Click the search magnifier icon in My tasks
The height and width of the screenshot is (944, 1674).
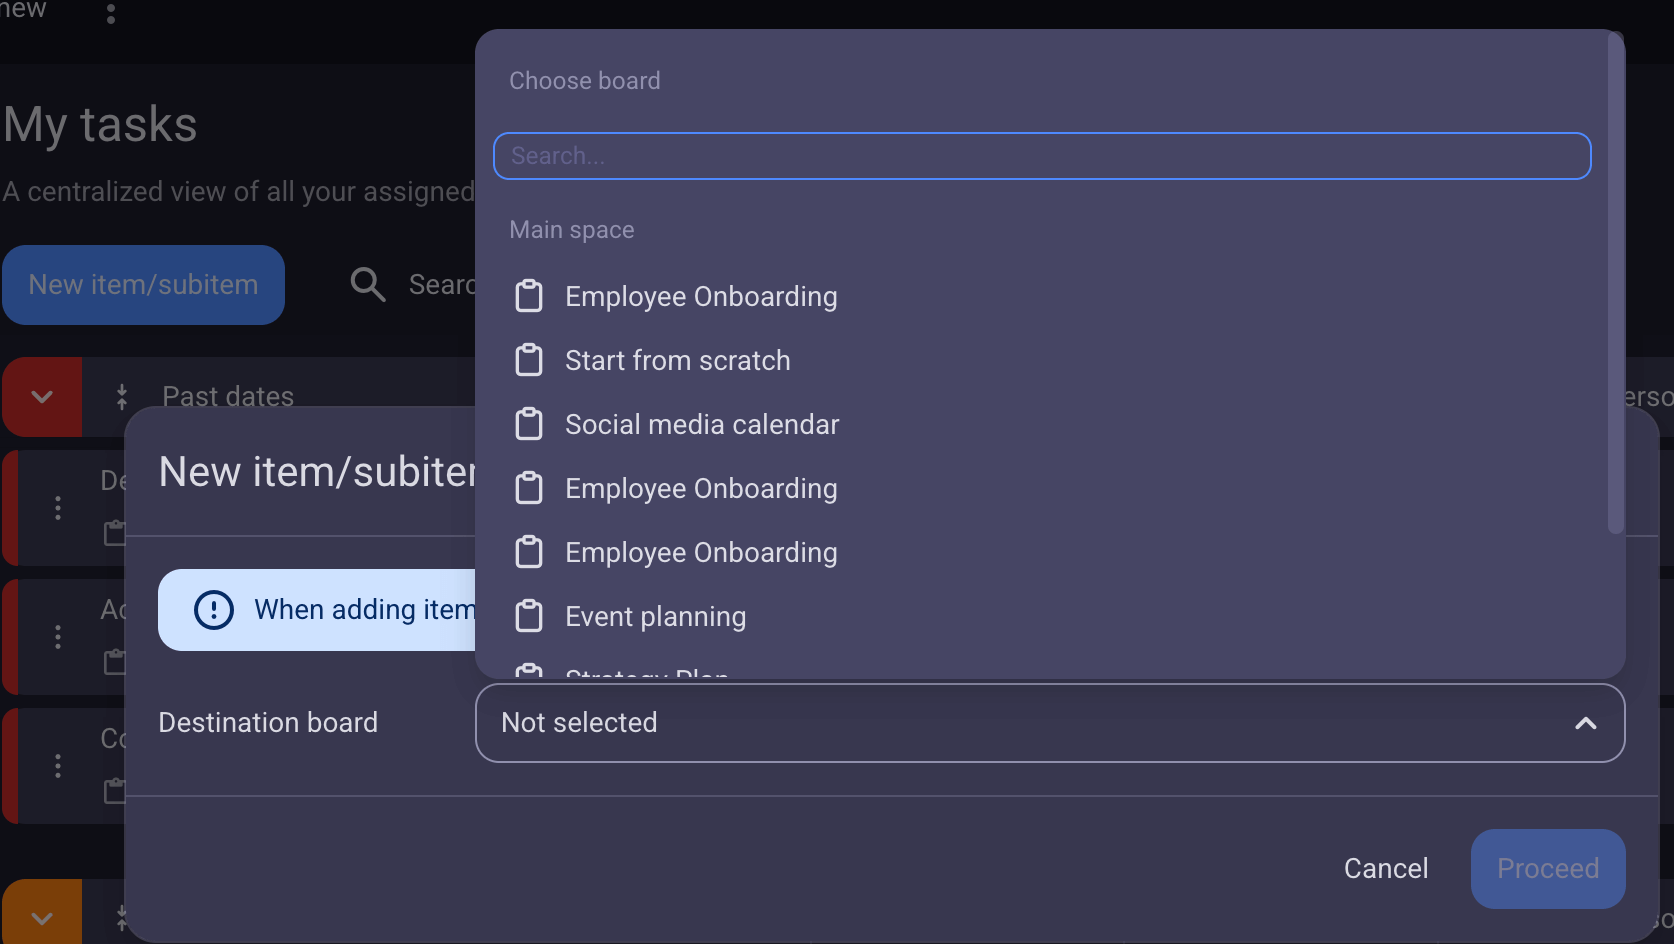tap(368, 285)
